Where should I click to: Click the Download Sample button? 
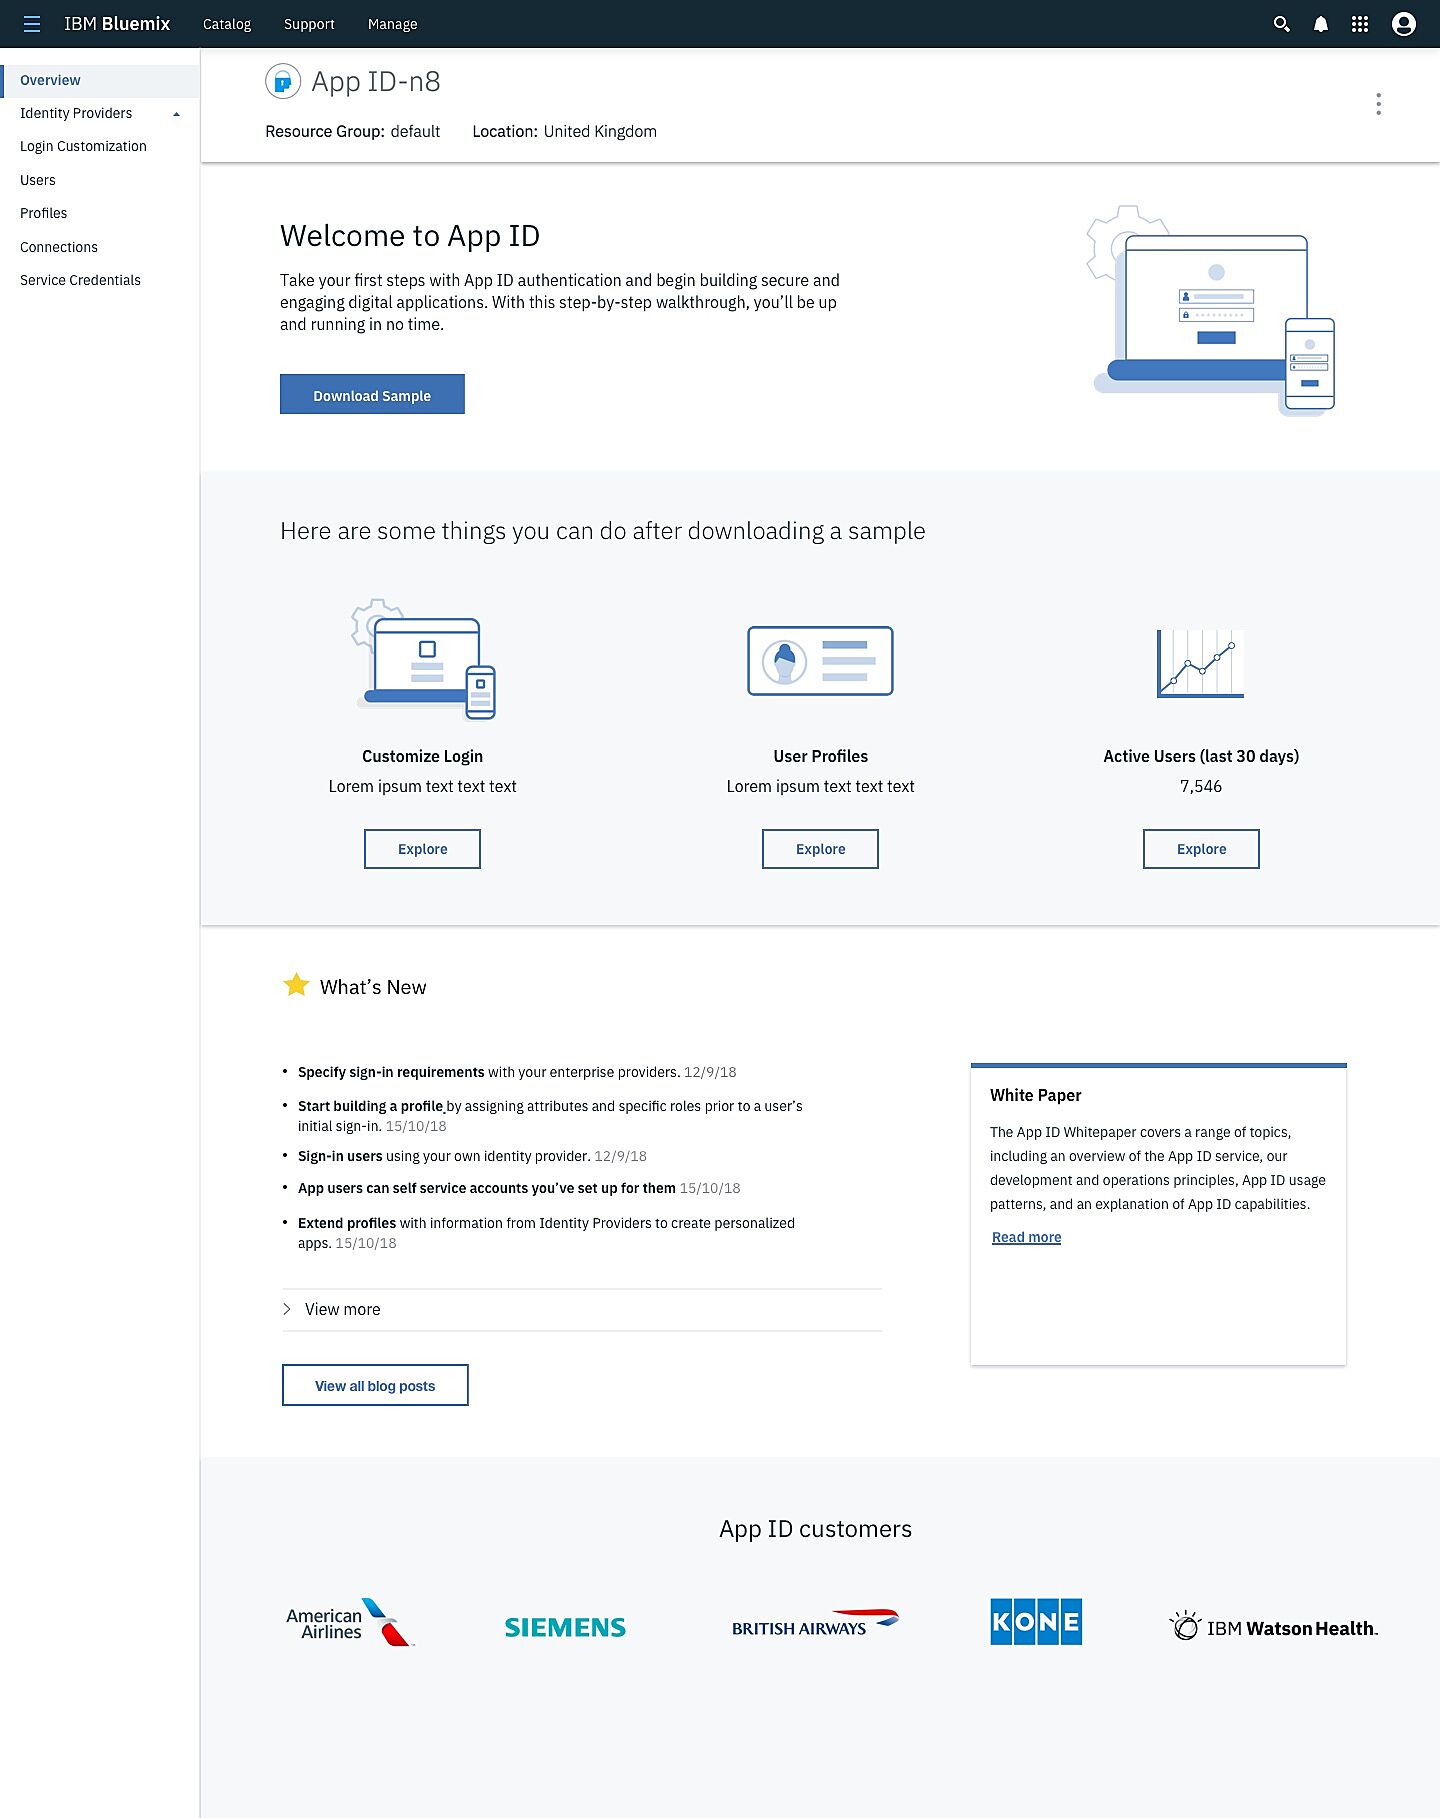pyautogui.click(x=372, y=394)
